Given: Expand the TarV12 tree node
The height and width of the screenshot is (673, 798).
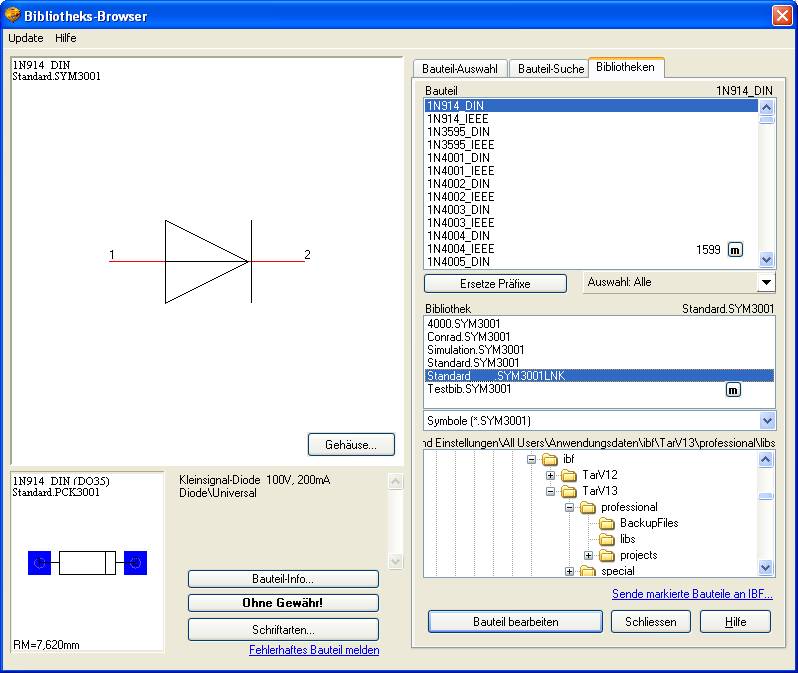Looking at the screenshot, I should pyautogui.click(x=550, y=475).
